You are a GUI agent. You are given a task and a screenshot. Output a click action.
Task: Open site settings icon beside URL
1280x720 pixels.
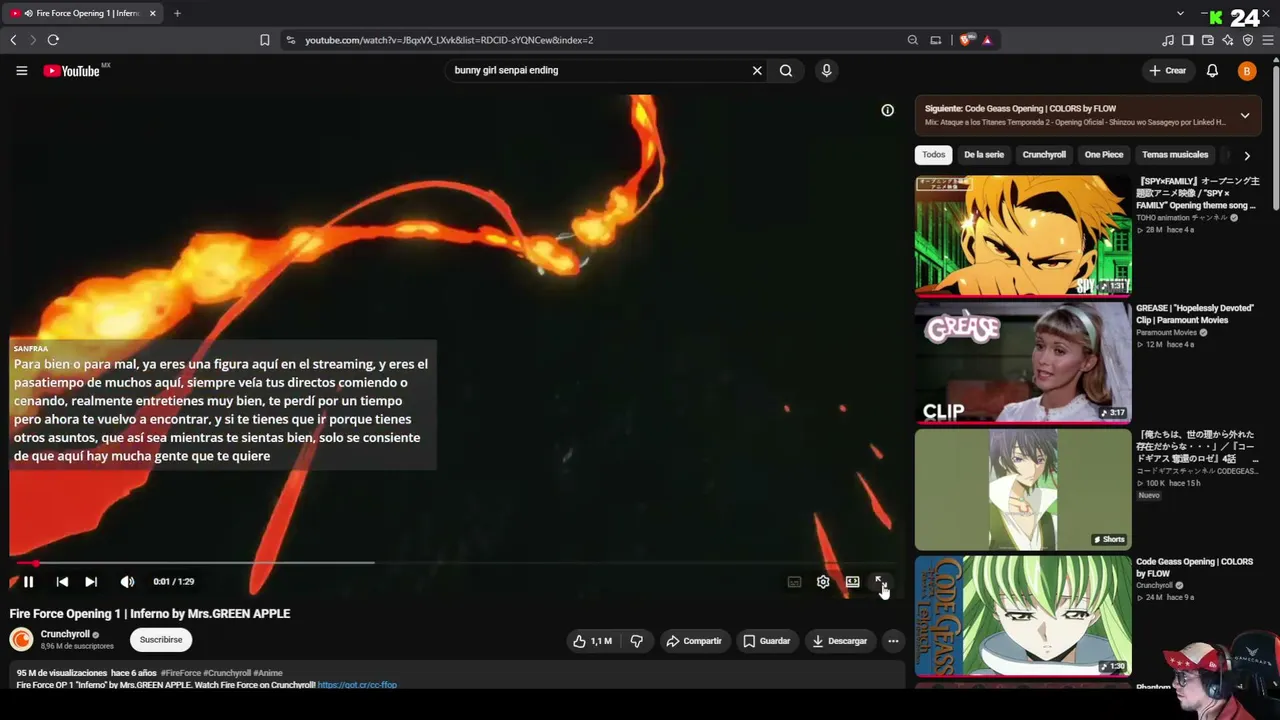point(291,40)
